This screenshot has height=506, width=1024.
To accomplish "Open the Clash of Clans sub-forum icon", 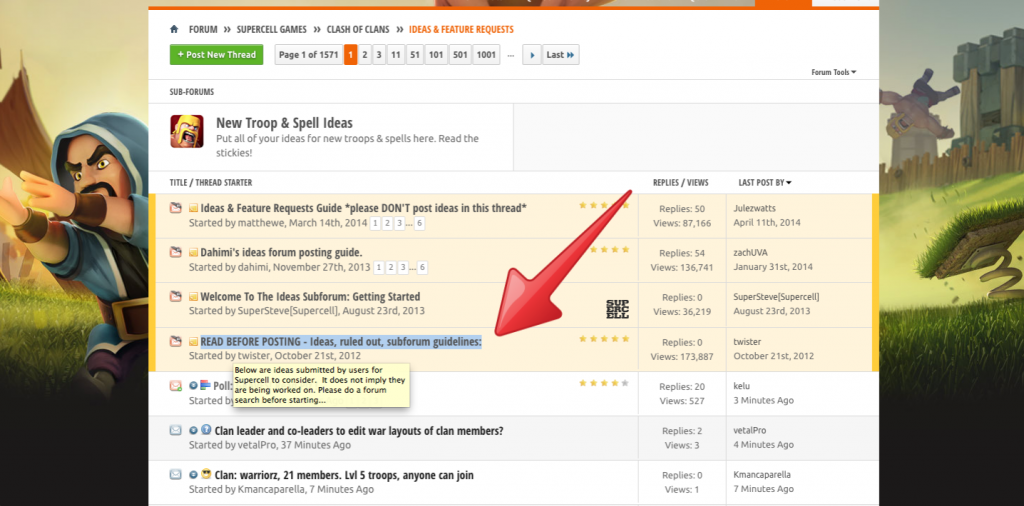I will (x=187, y=132).
